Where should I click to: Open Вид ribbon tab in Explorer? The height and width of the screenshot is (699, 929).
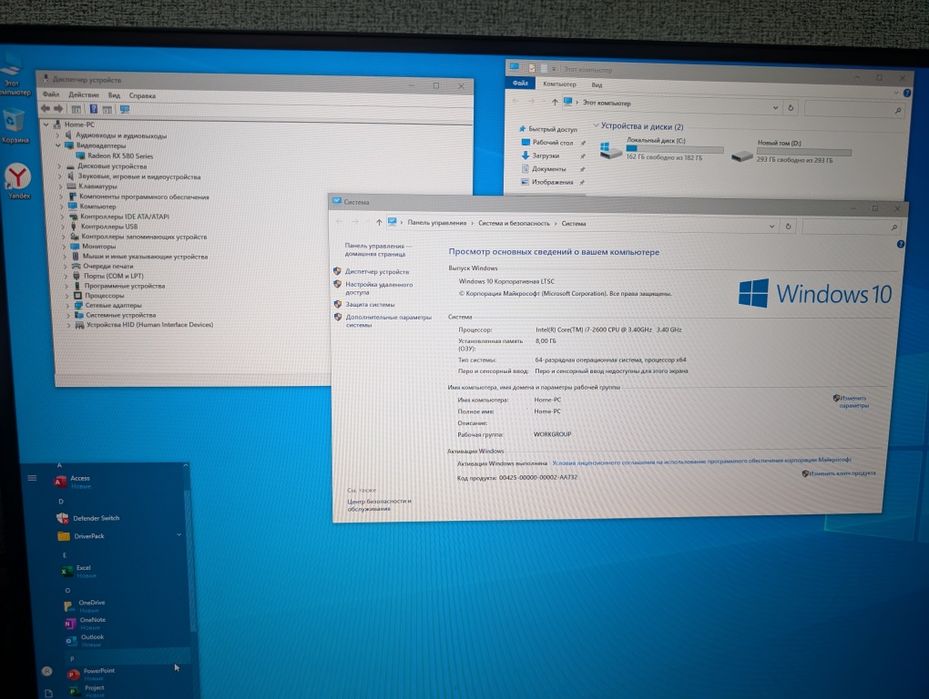[x=597, y=85]
